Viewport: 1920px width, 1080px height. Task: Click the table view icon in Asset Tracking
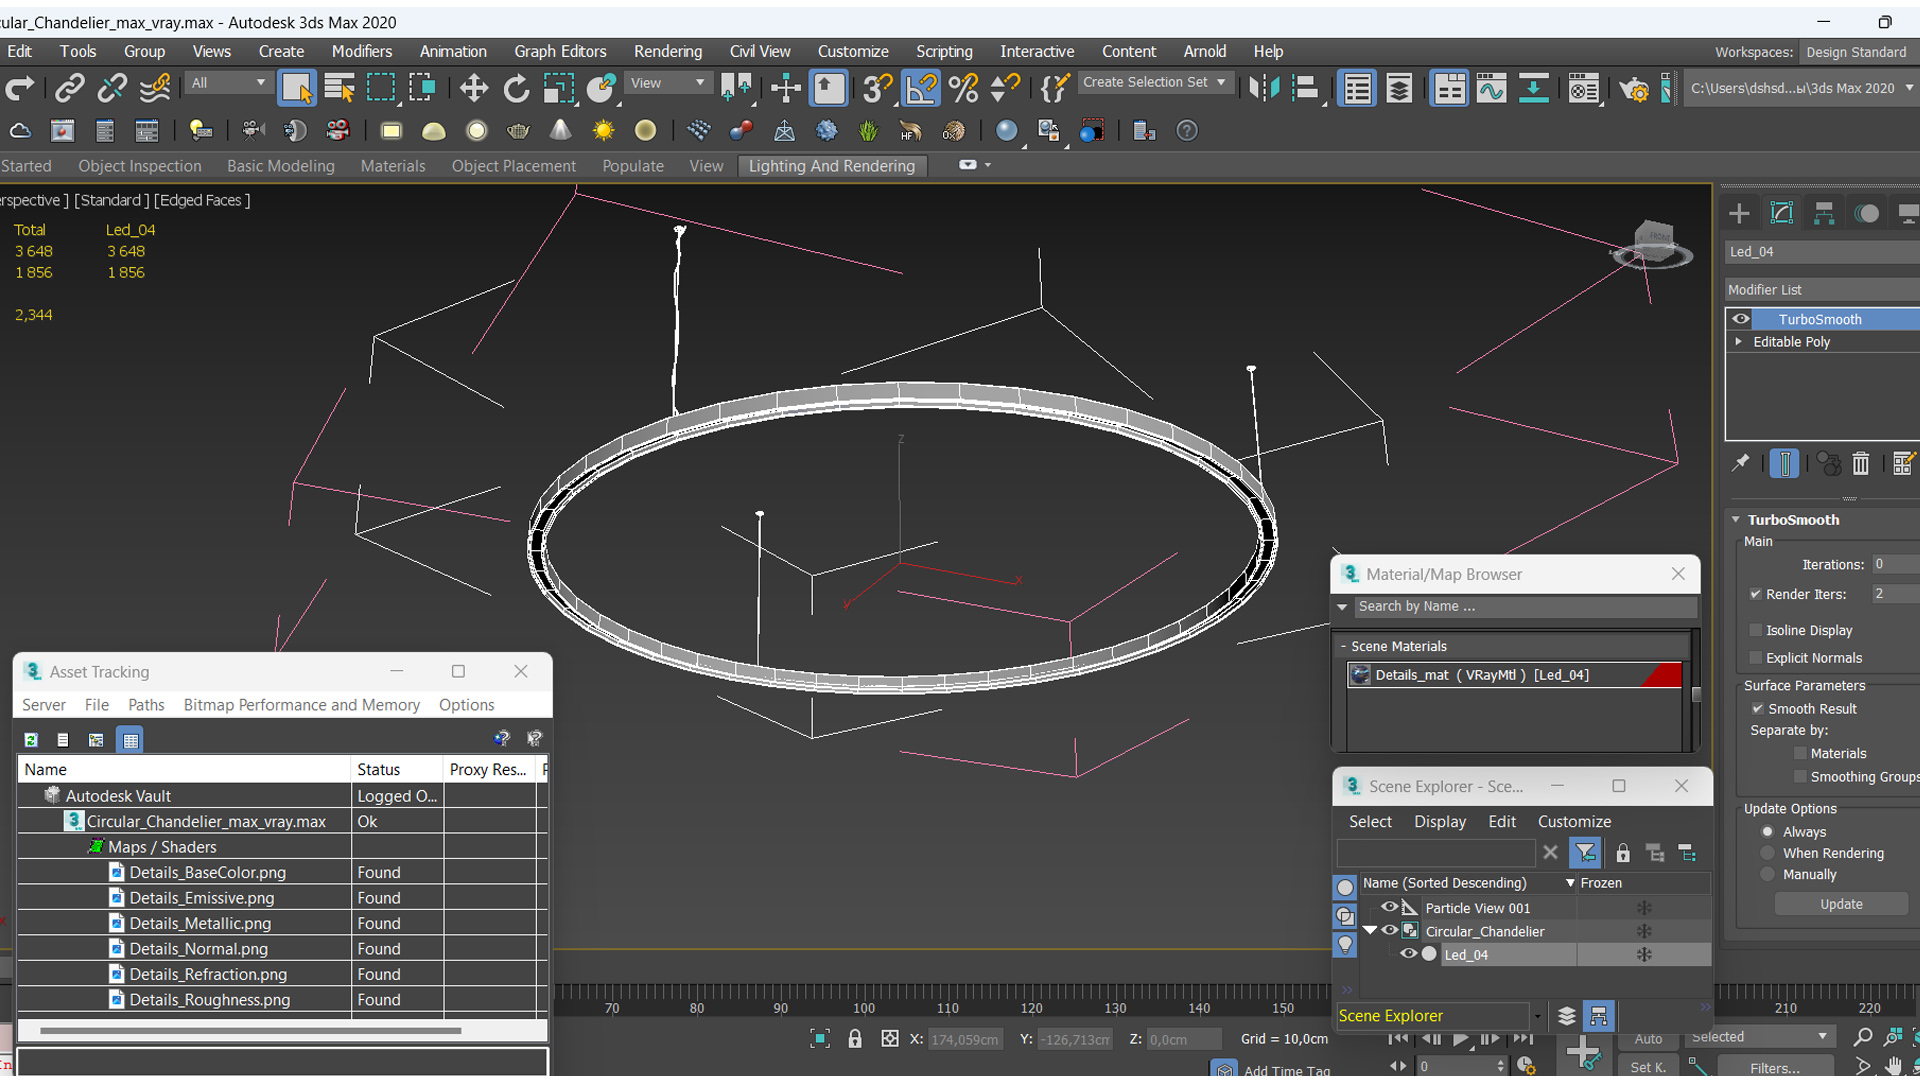(x=130, y=740)
